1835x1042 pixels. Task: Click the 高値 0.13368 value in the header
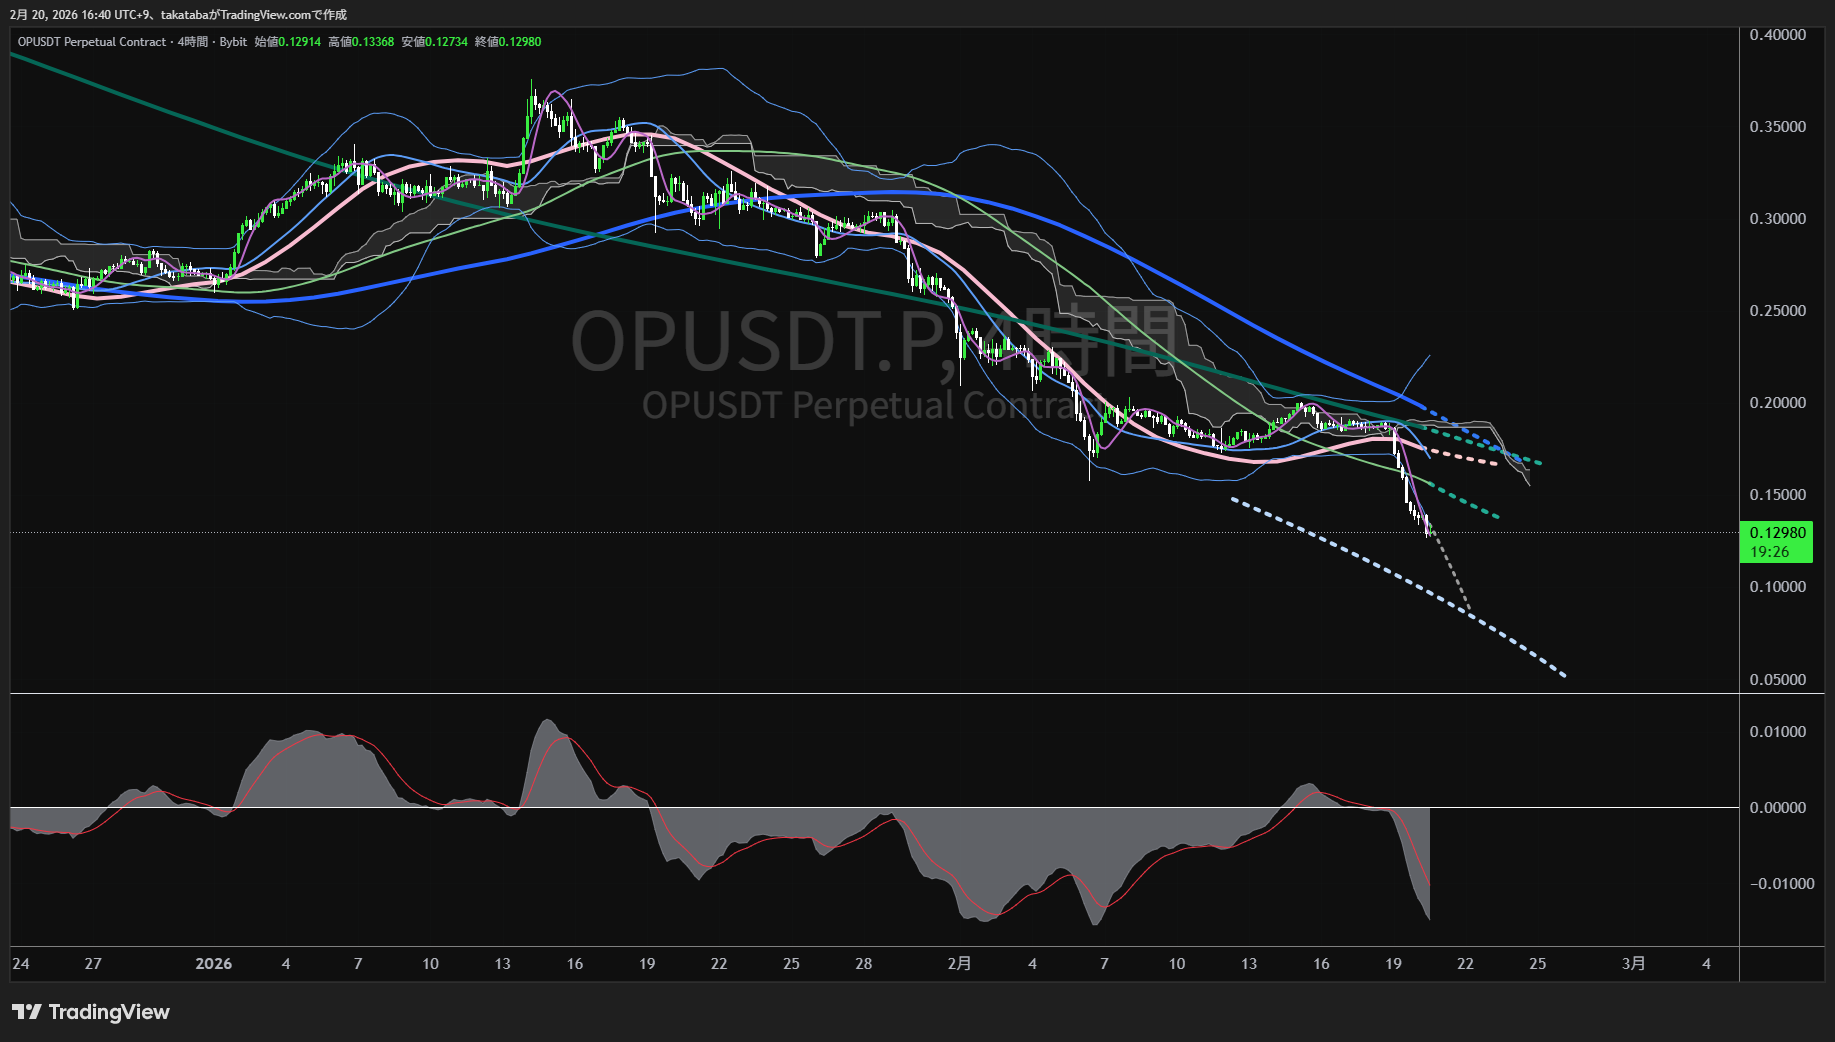tap(373, 42)
